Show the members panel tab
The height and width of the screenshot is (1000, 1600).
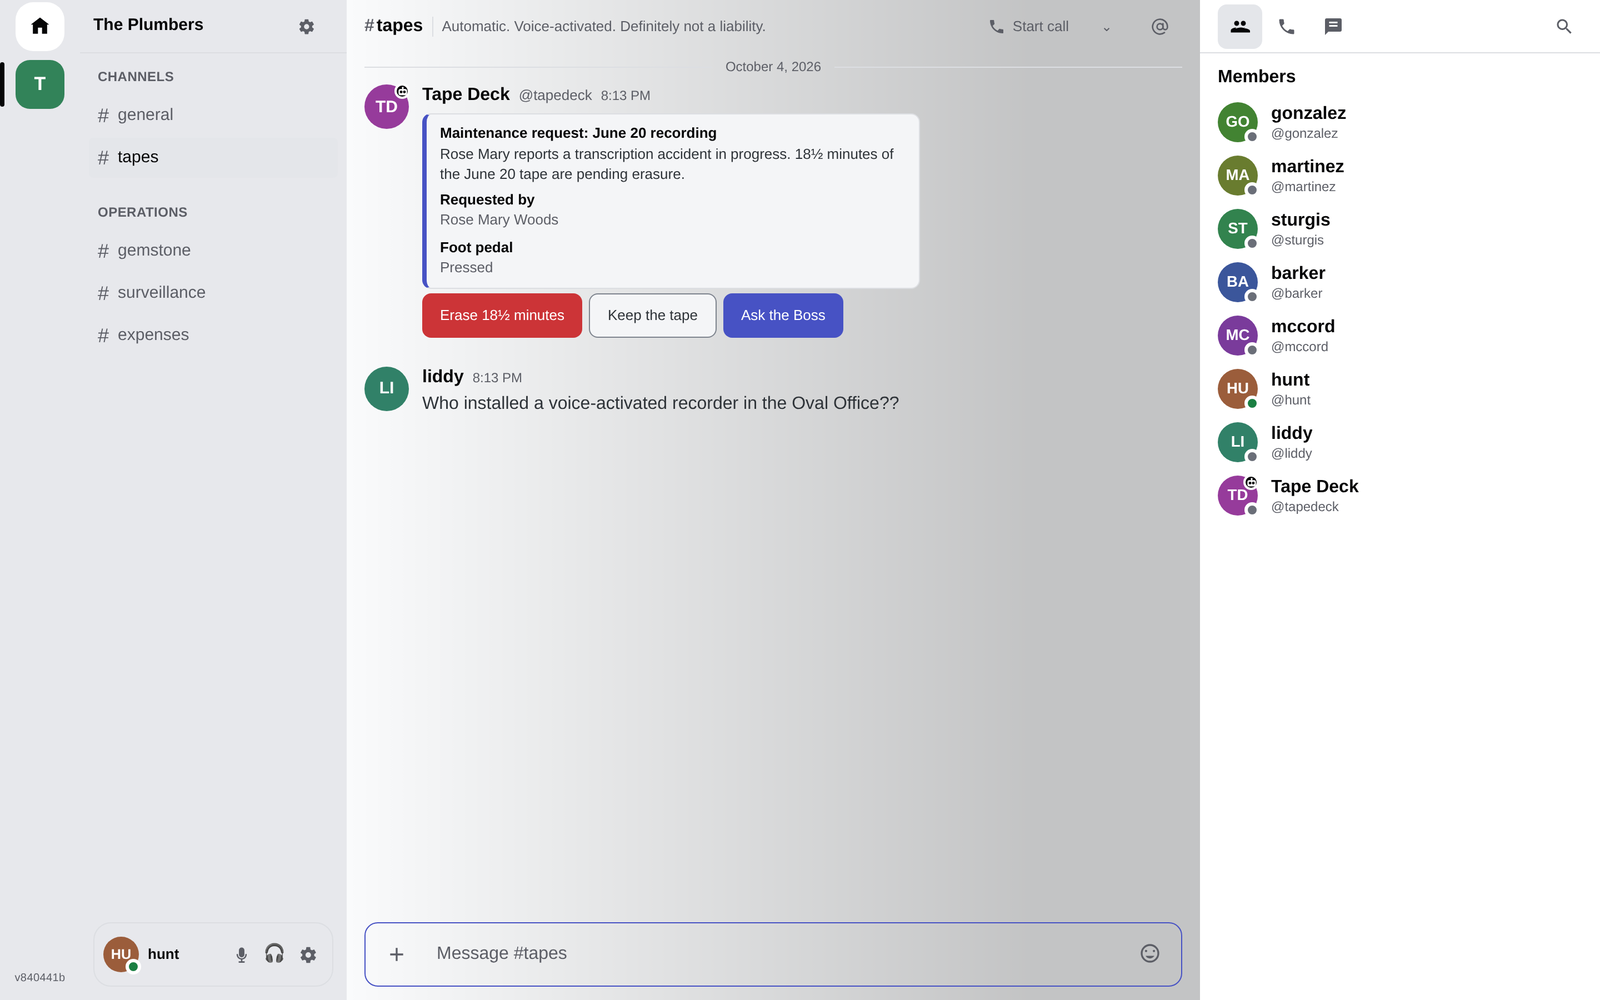1240,27
